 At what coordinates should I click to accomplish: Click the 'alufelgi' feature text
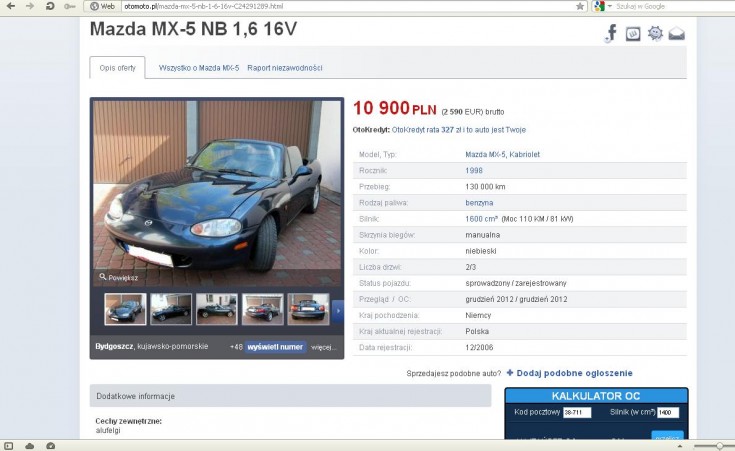tap(108, 430)
